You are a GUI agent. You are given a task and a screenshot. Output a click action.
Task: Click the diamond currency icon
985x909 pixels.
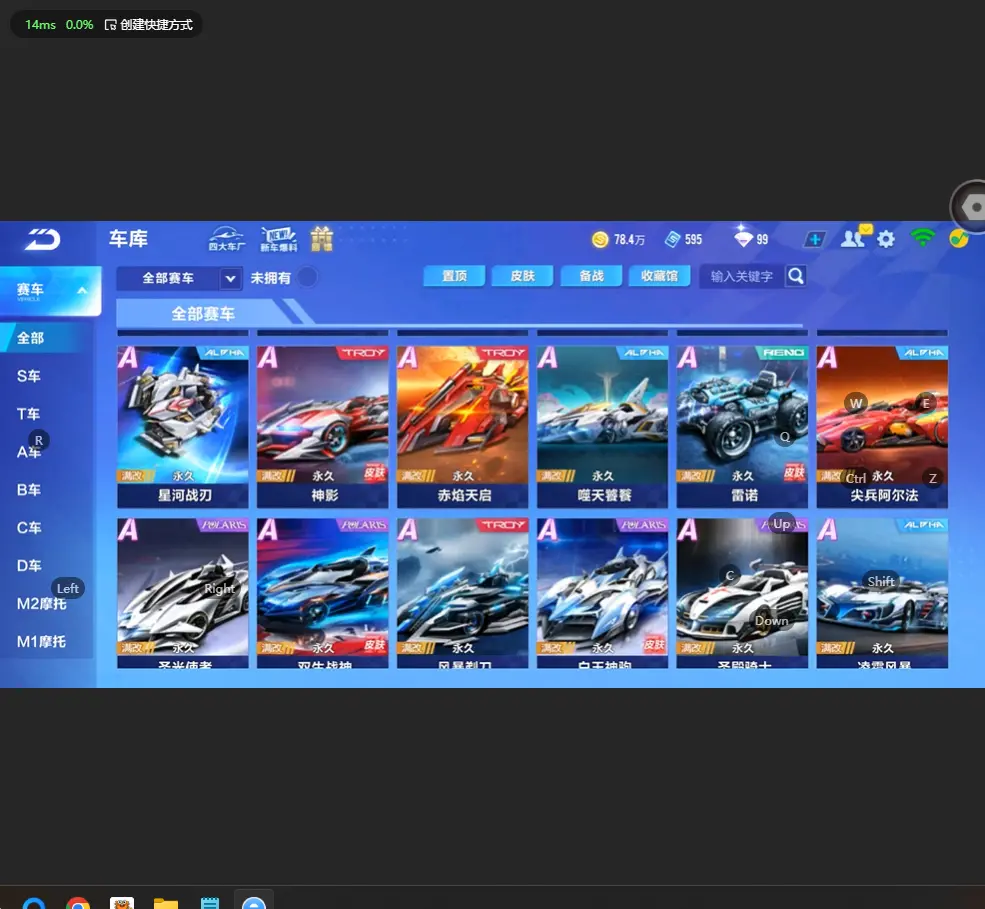[743, 237]
